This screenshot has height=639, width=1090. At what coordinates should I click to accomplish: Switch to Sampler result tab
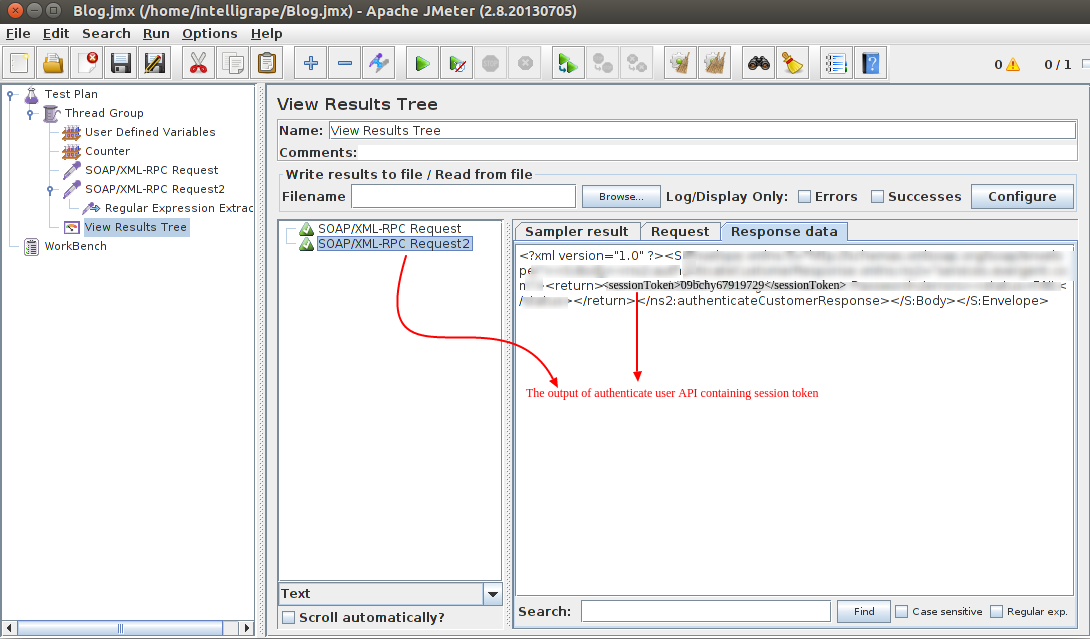coord(576,232)
